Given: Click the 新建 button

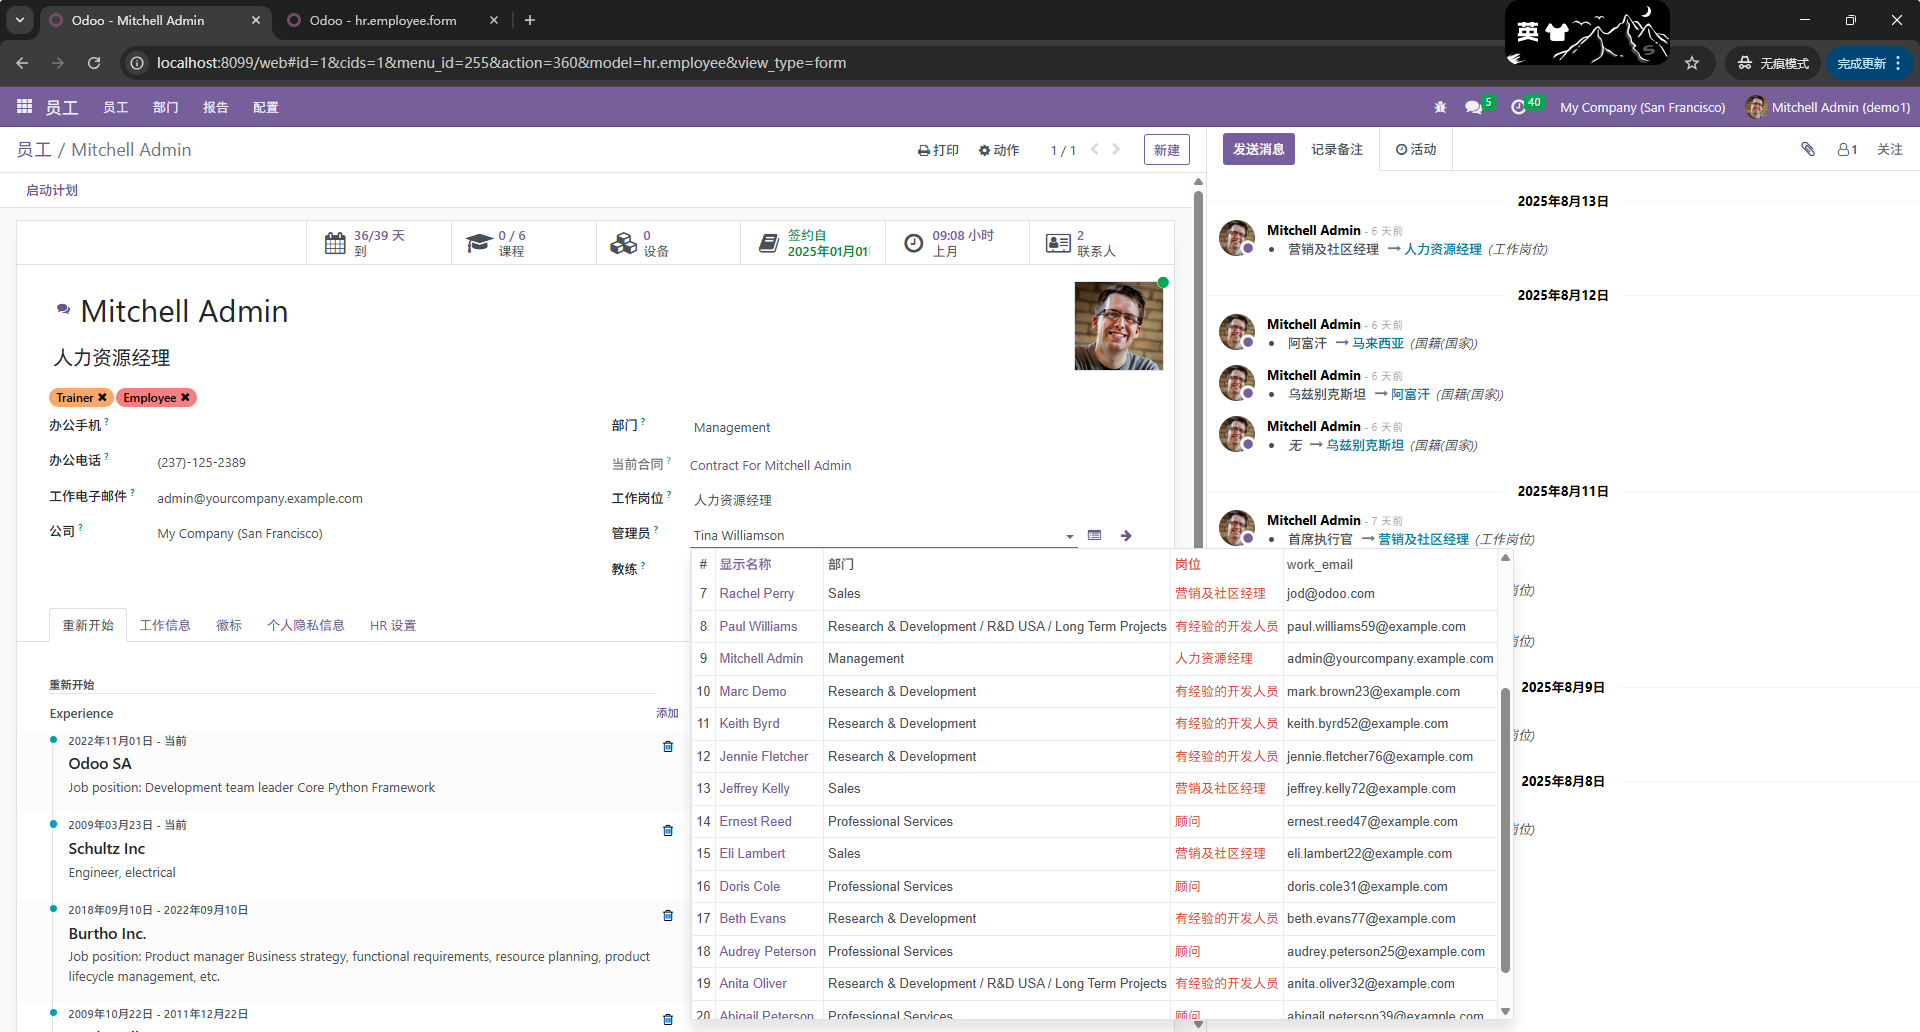Looking at the screenshot, I should pos(1166,150).
